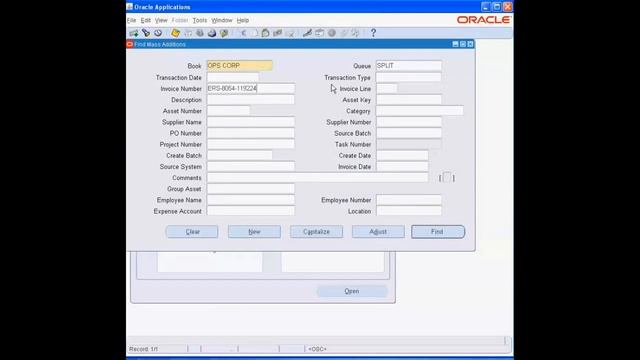Click the Create Batch field
Image resolution: width=640 pixels, height=360 pixels.
click(x=240, y=156)
